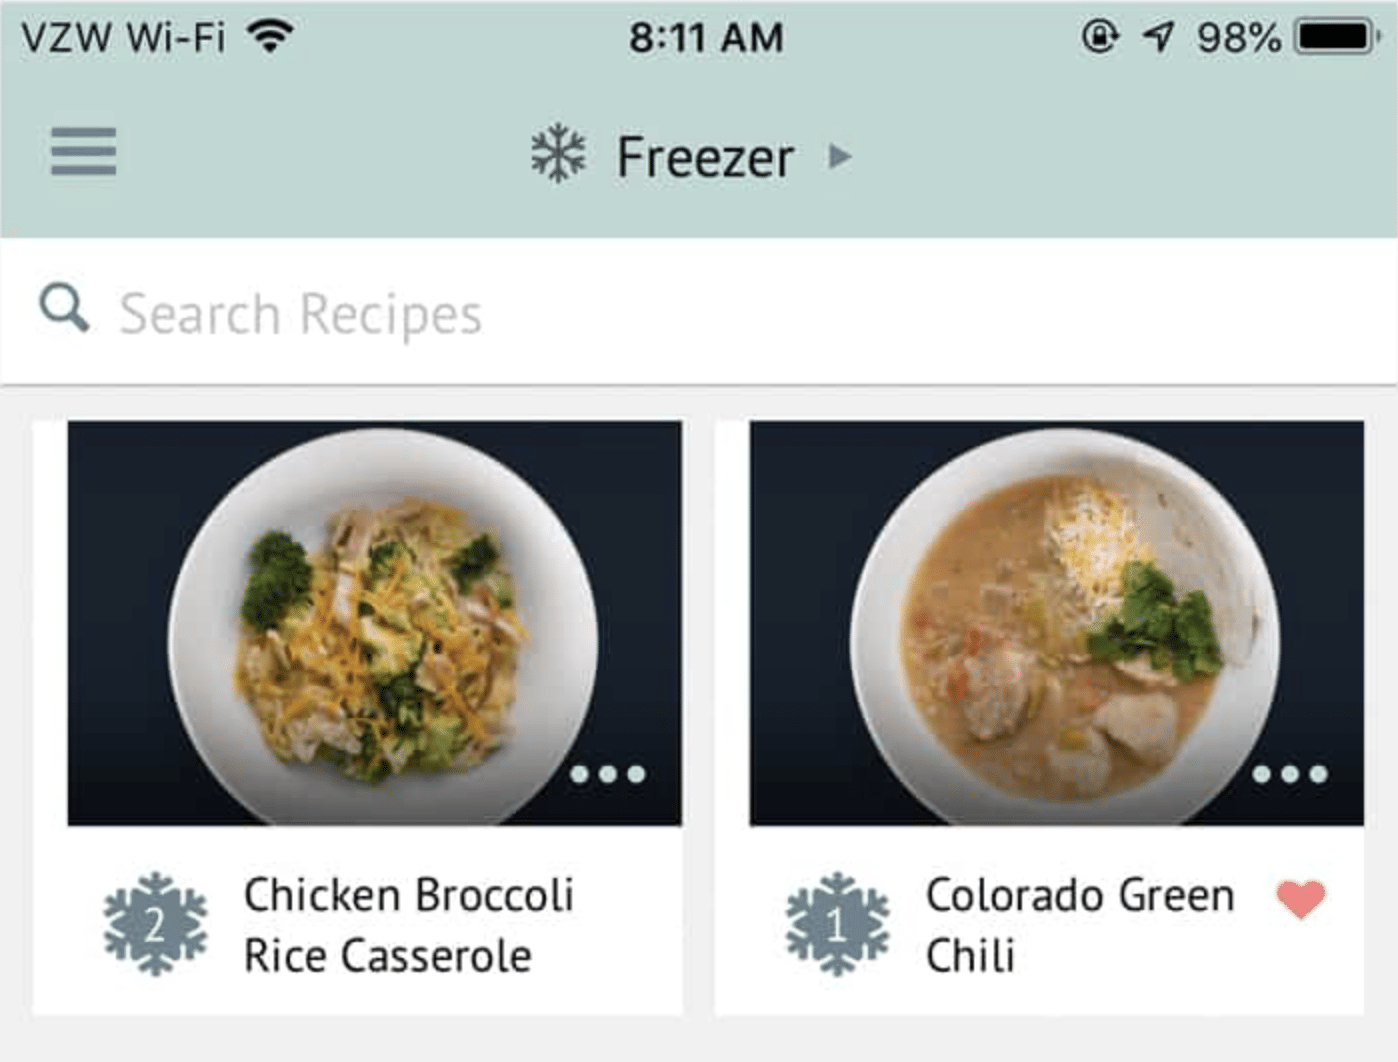Tap the rotation lock status icon

point(1099,38)
